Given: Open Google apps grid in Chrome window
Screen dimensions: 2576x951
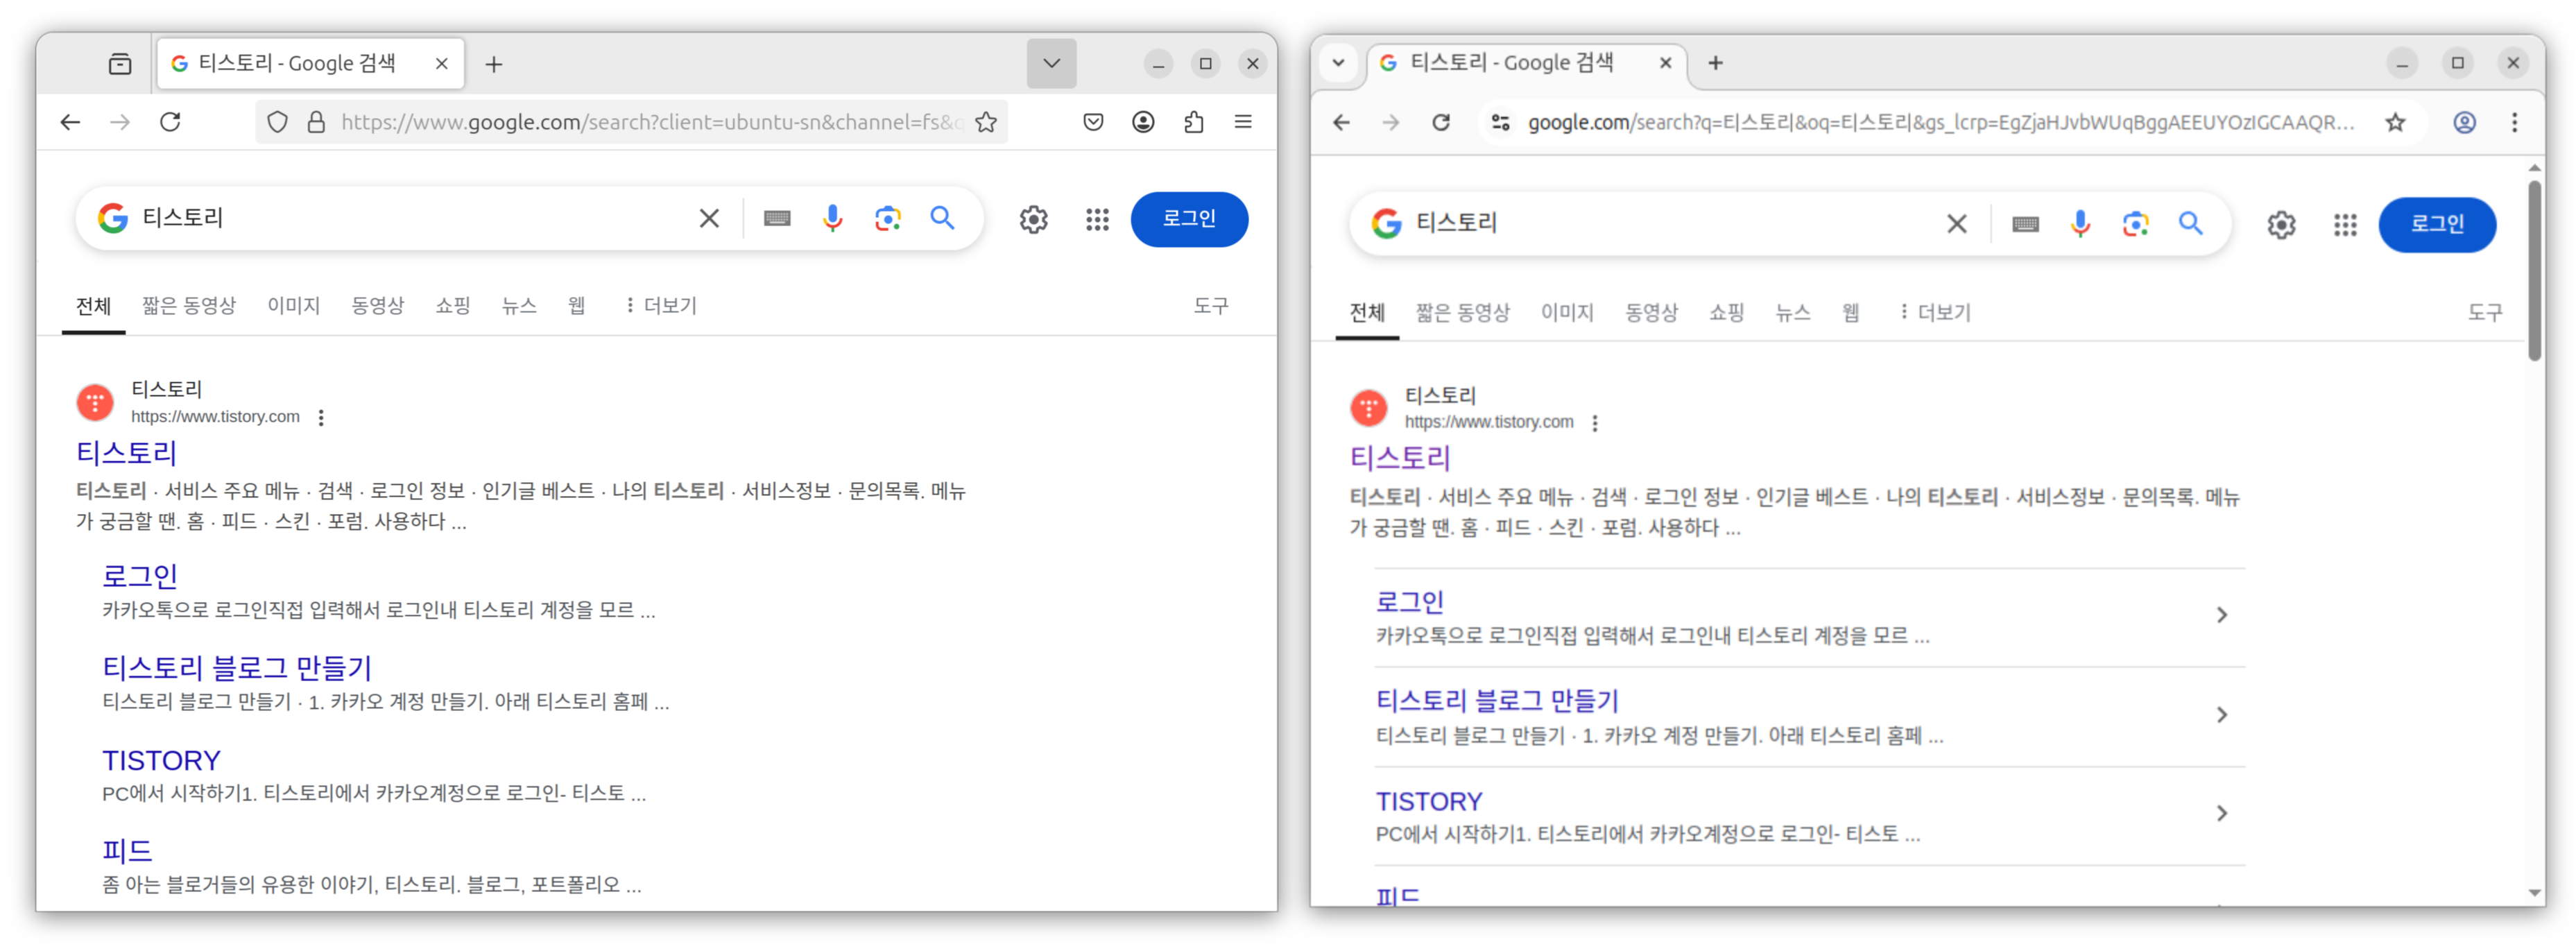Looking at the screenshot, I should 2345,225.
